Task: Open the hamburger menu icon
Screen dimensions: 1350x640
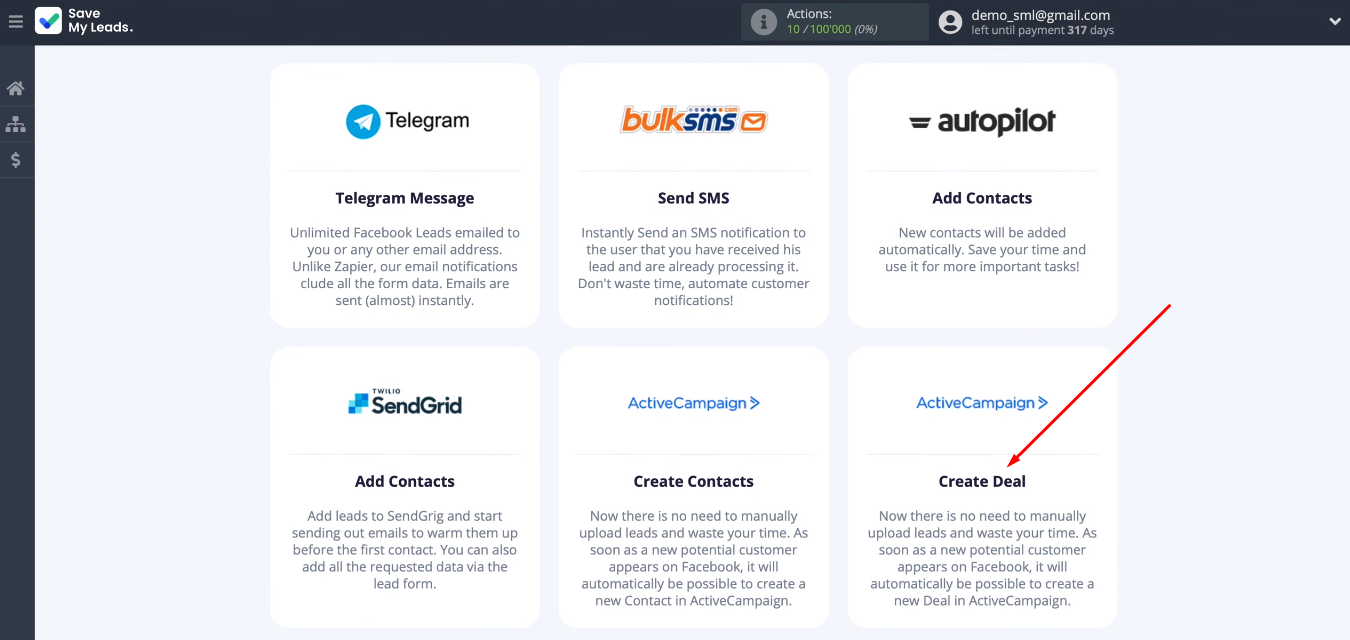Action: pos(15,21)
